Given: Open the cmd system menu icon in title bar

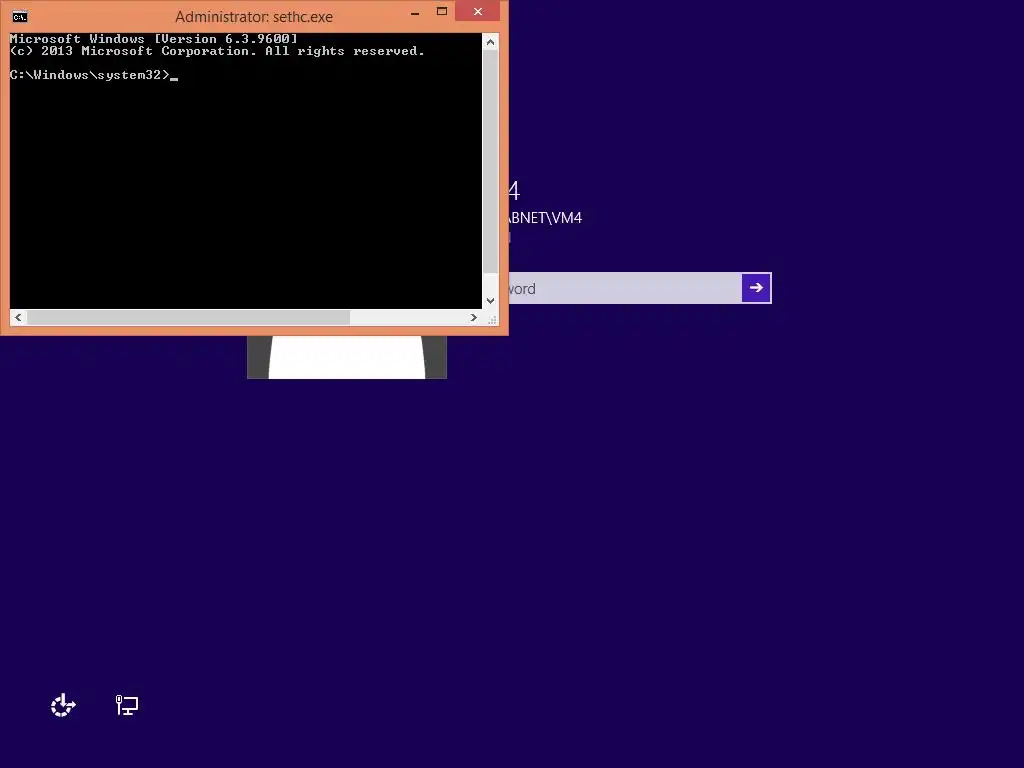Looking at the screenshot, I should 20,16.
